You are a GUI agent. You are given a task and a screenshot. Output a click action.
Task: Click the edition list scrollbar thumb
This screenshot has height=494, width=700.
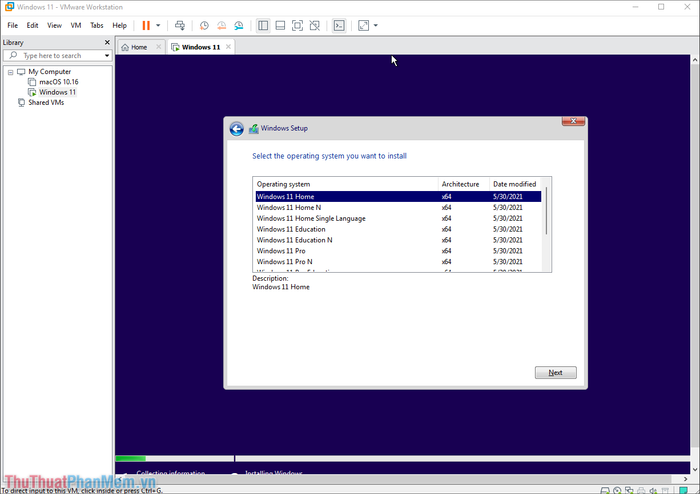(546, 211)
